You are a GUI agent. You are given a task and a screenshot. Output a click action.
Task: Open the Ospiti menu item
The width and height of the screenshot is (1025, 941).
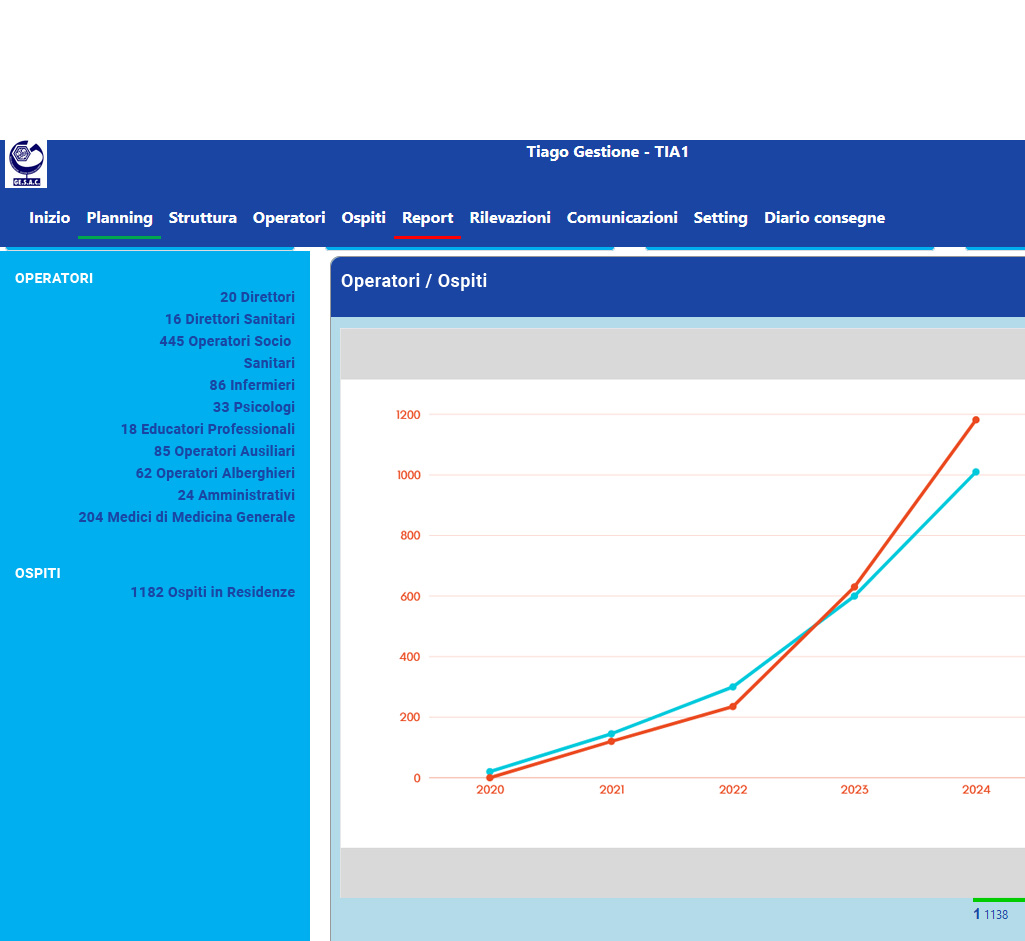click(363, 218)
